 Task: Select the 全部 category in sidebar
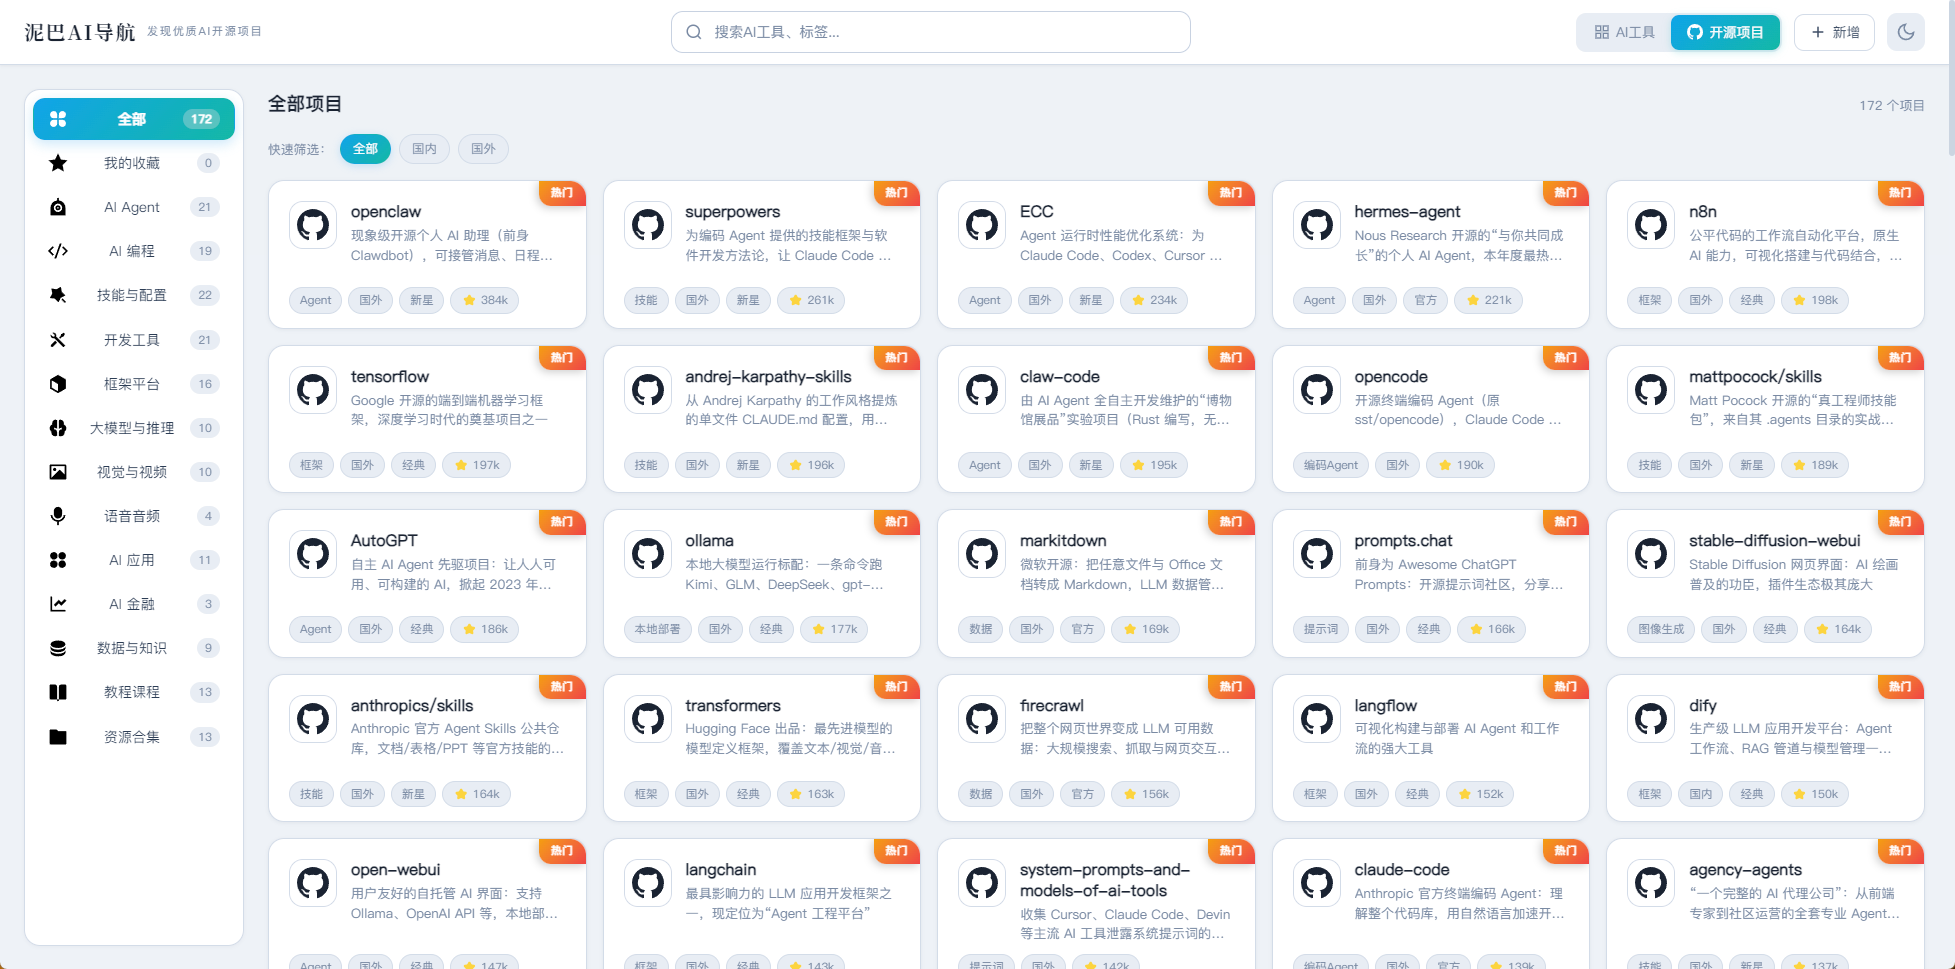pos(134,119)
